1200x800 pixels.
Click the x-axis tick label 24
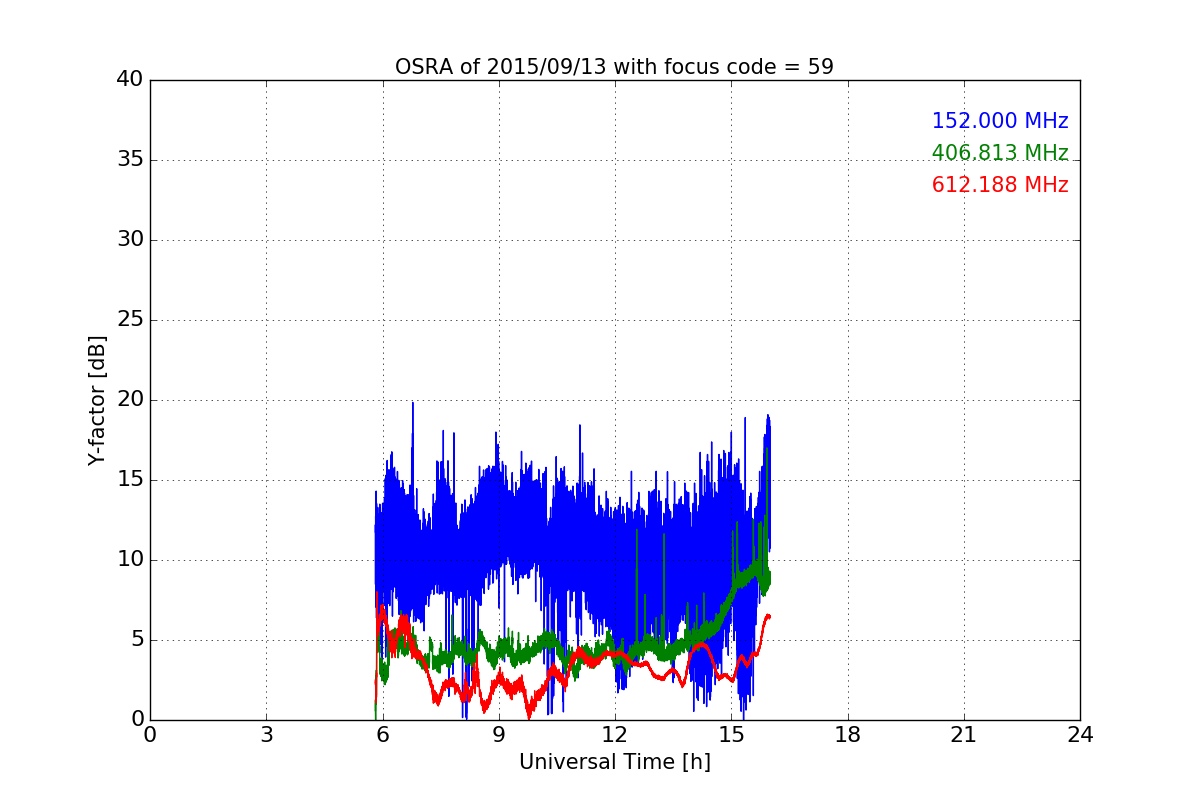click(x=1080, y=734)
